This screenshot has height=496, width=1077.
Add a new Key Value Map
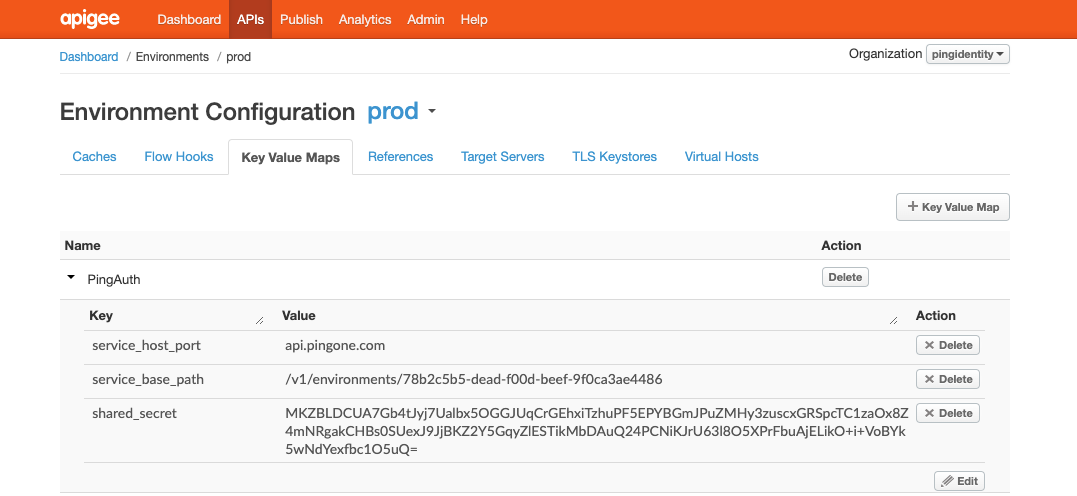953,207
